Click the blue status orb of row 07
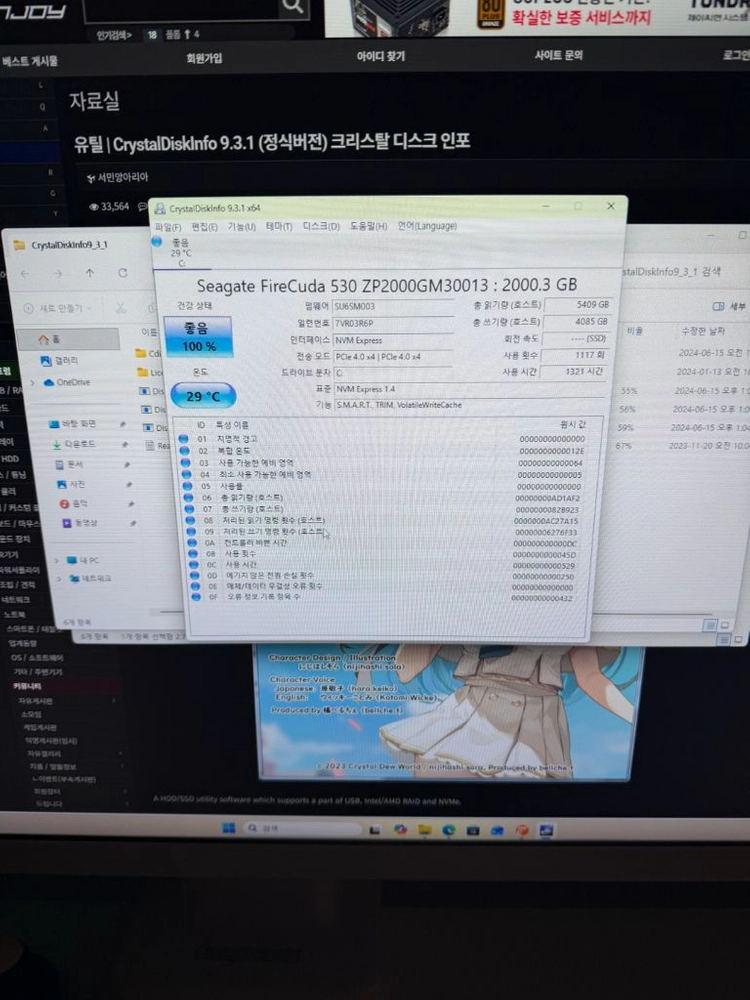The image size is (750, 1000). click(x=189, y=509)
